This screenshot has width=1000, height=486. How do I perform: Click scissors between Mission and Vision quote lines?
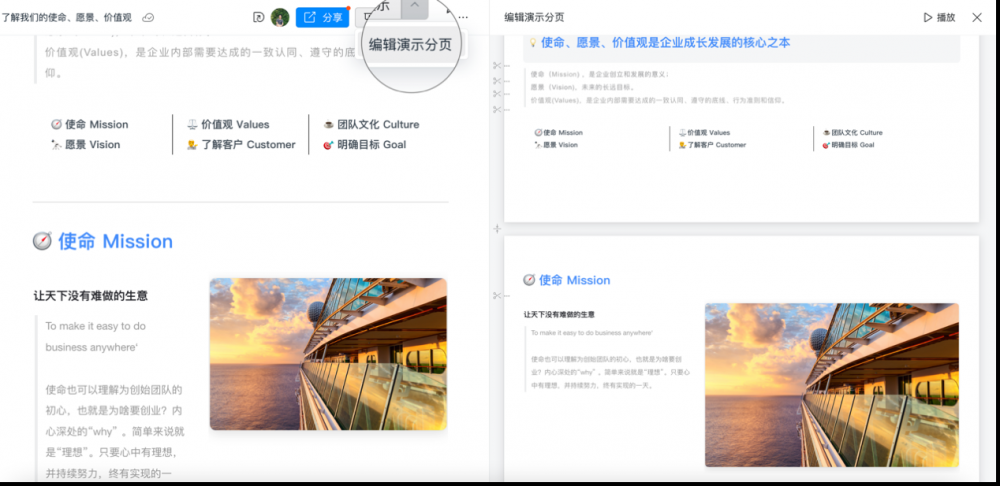tap(497, 81)
